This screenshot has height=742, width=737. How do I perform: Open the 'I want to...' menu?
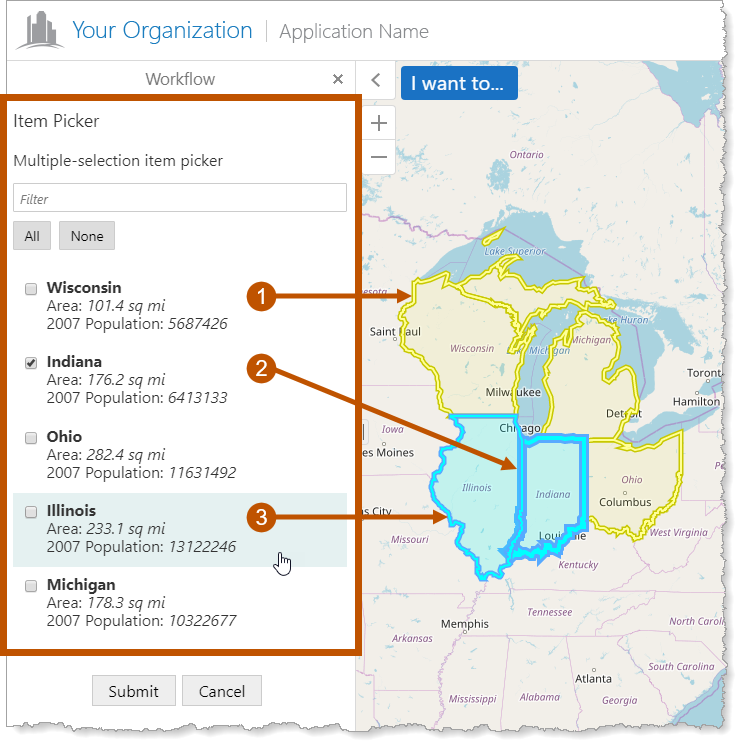458,83
